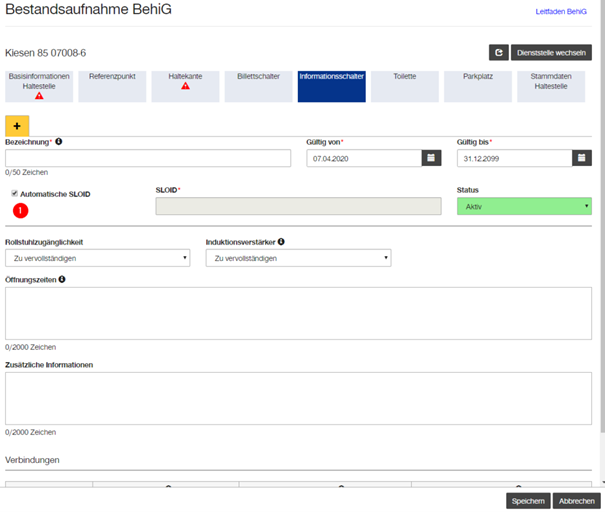
Task: Open the Gültig bis calendar picker
Action: [x=581, y=158]
